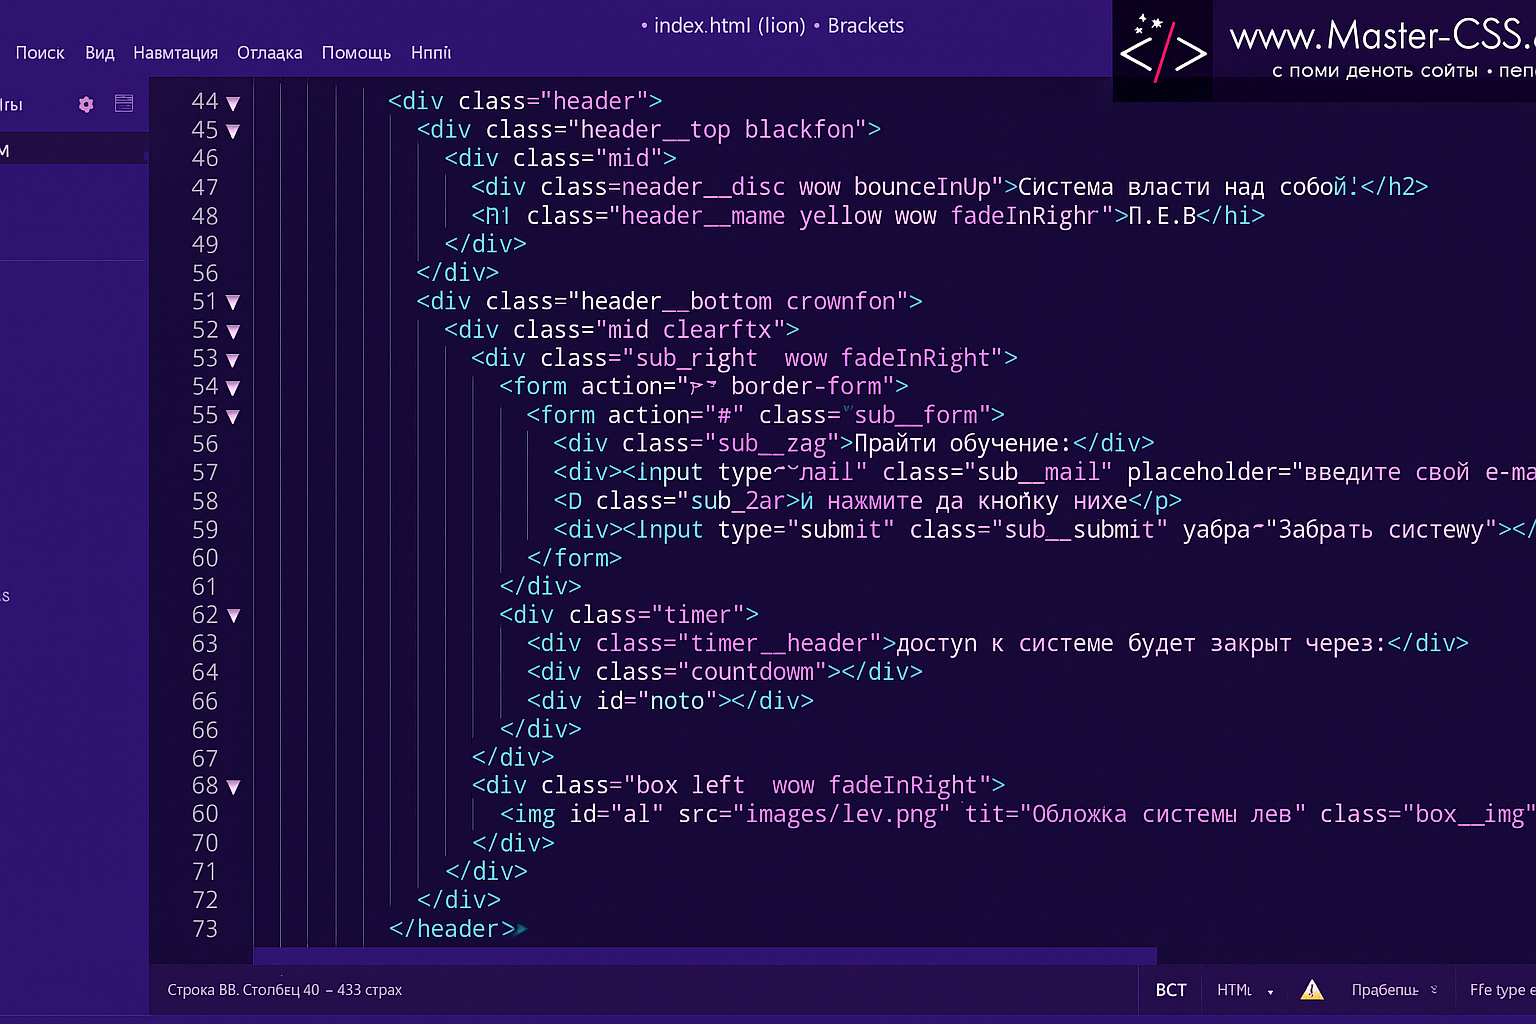This screenshot has height=1024, width=1536.
Task: Fold the sub_right div at line 53
Action: click(x=233, y=360)
